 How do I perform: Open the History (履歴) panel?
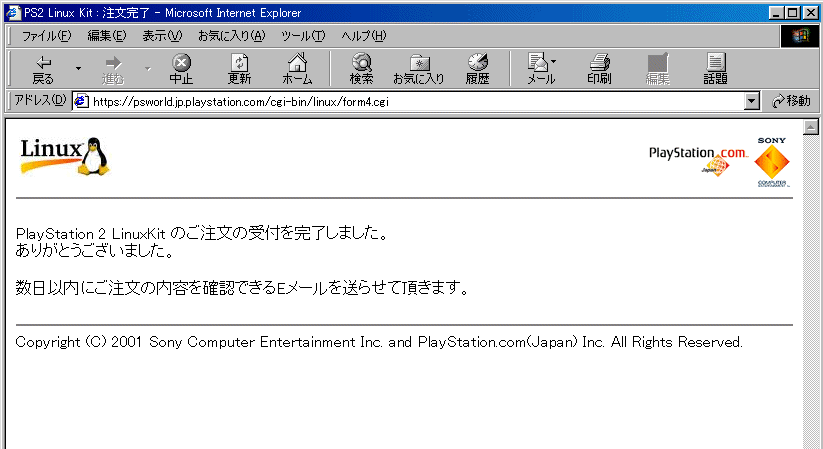(x=478, y=69)
